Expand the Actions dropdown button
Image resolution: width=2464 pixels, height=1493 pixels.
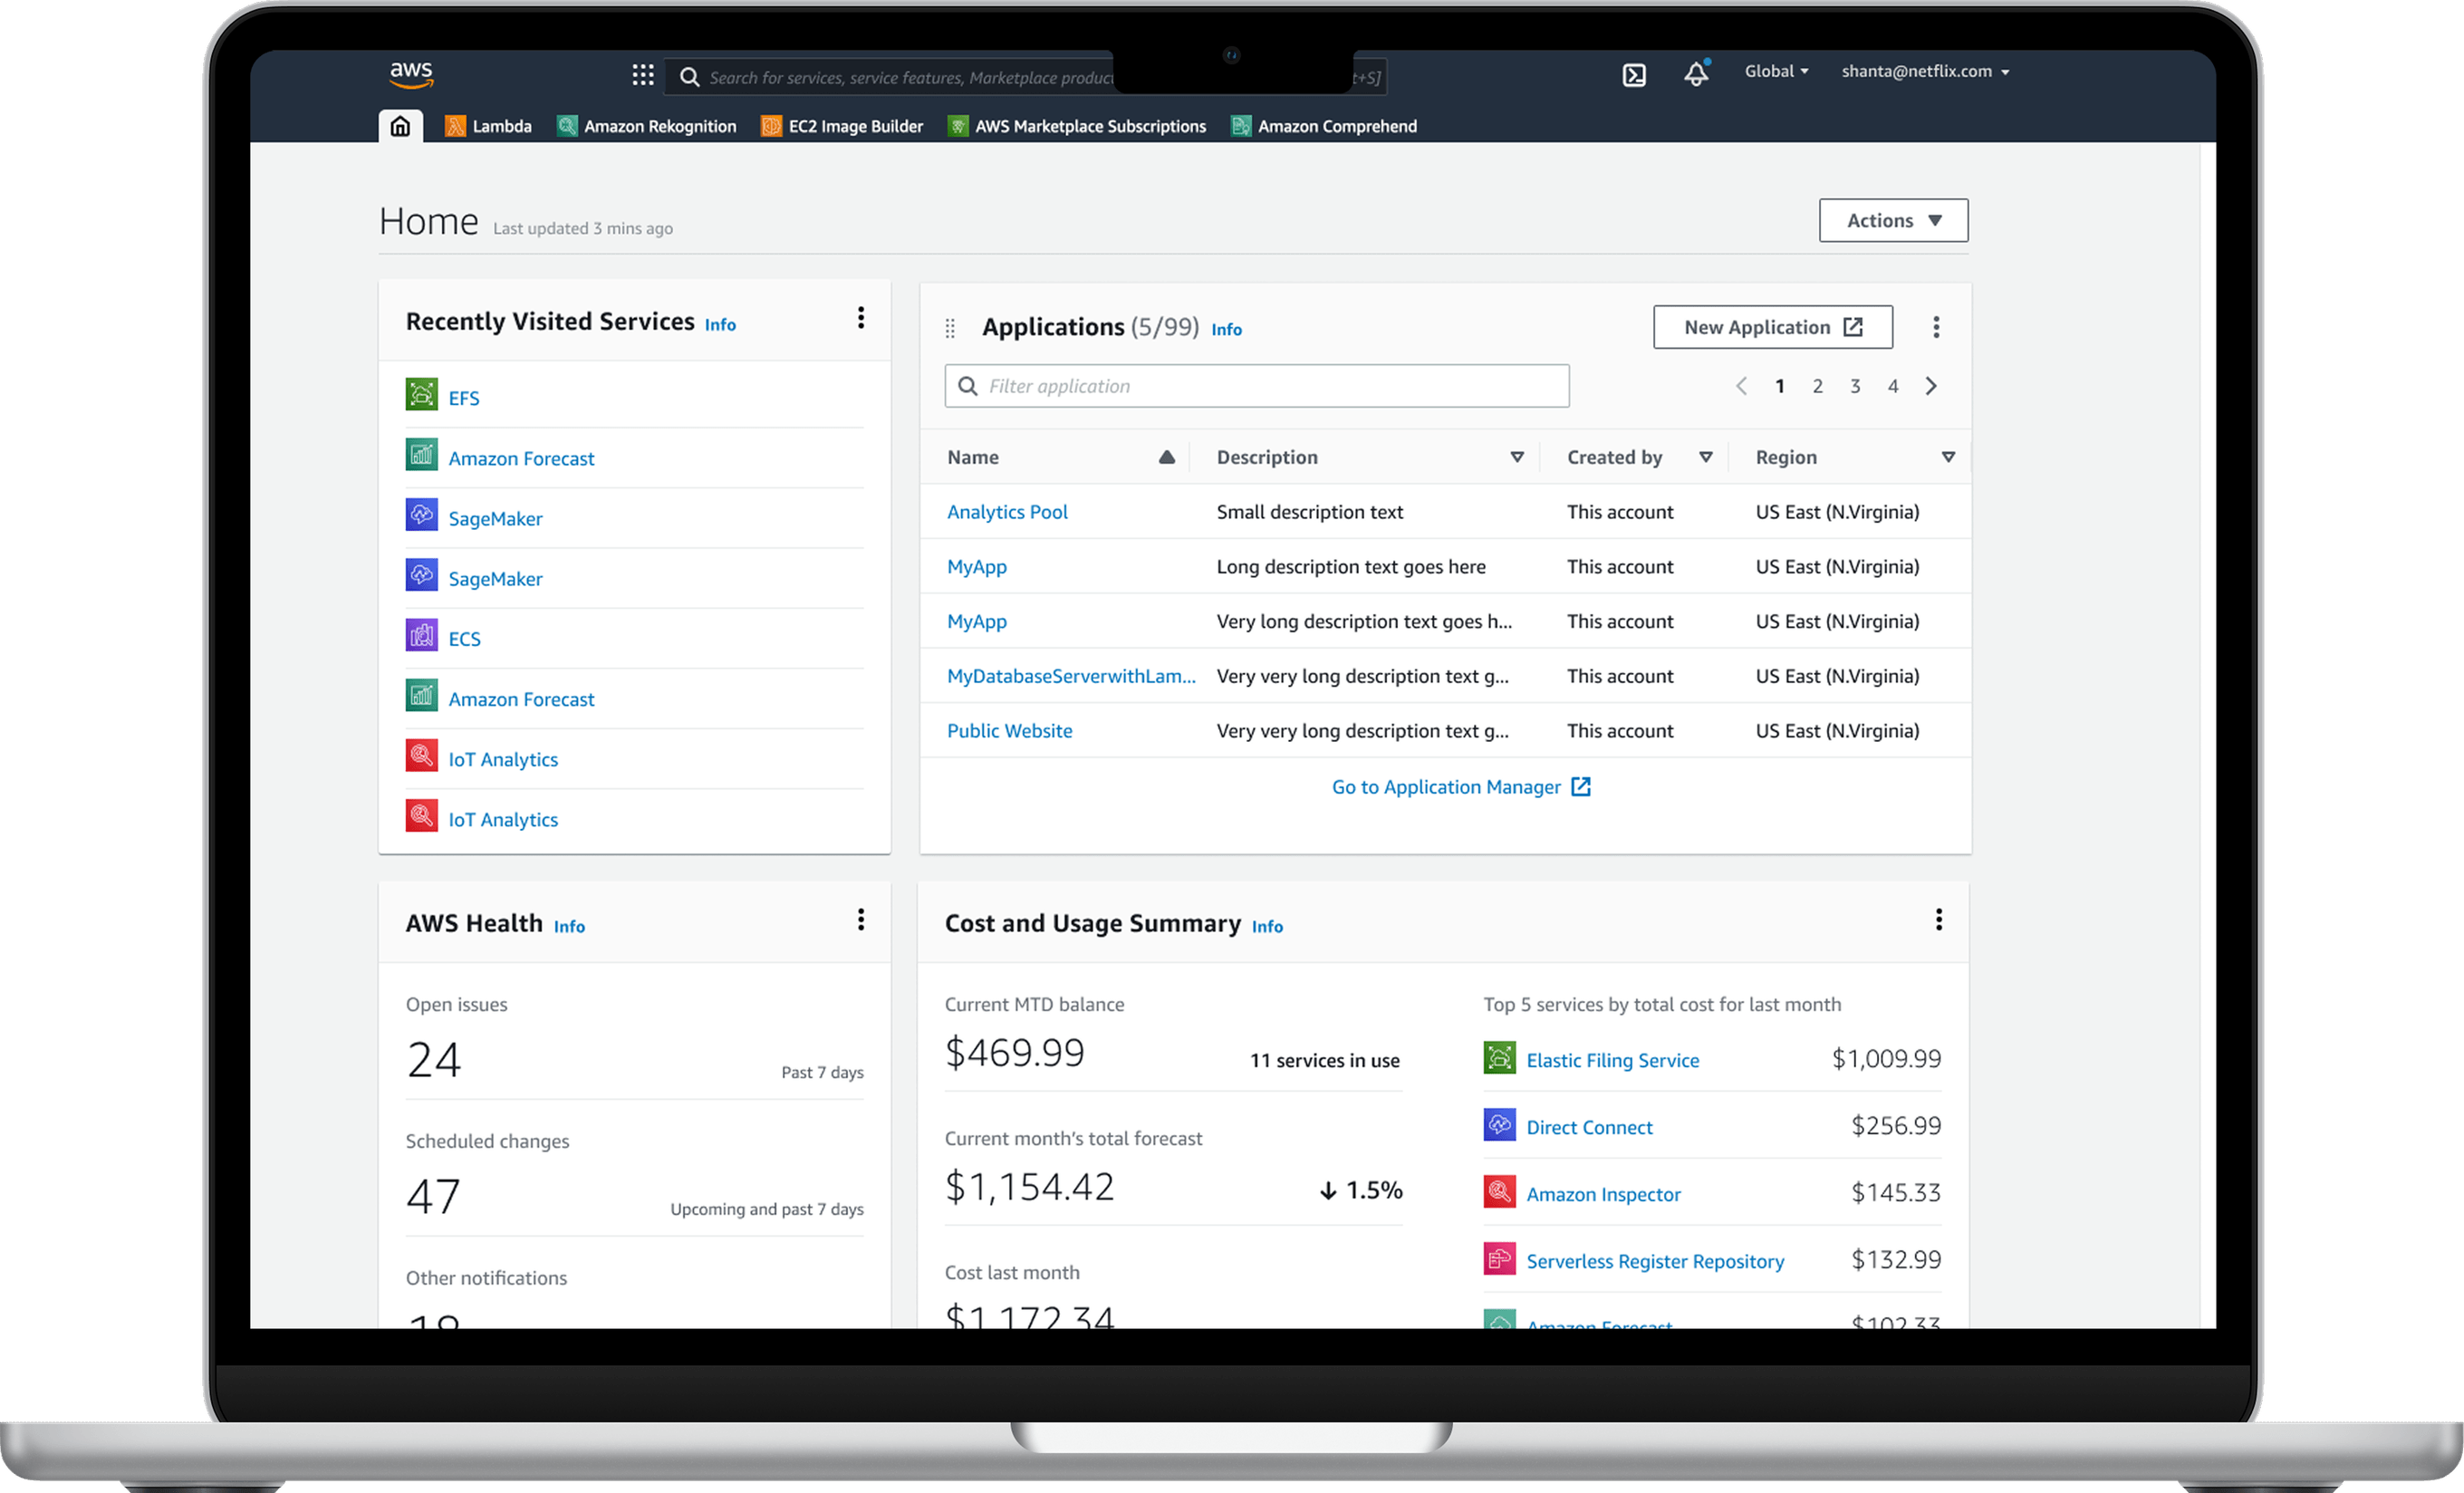[x=1893, y=220]
